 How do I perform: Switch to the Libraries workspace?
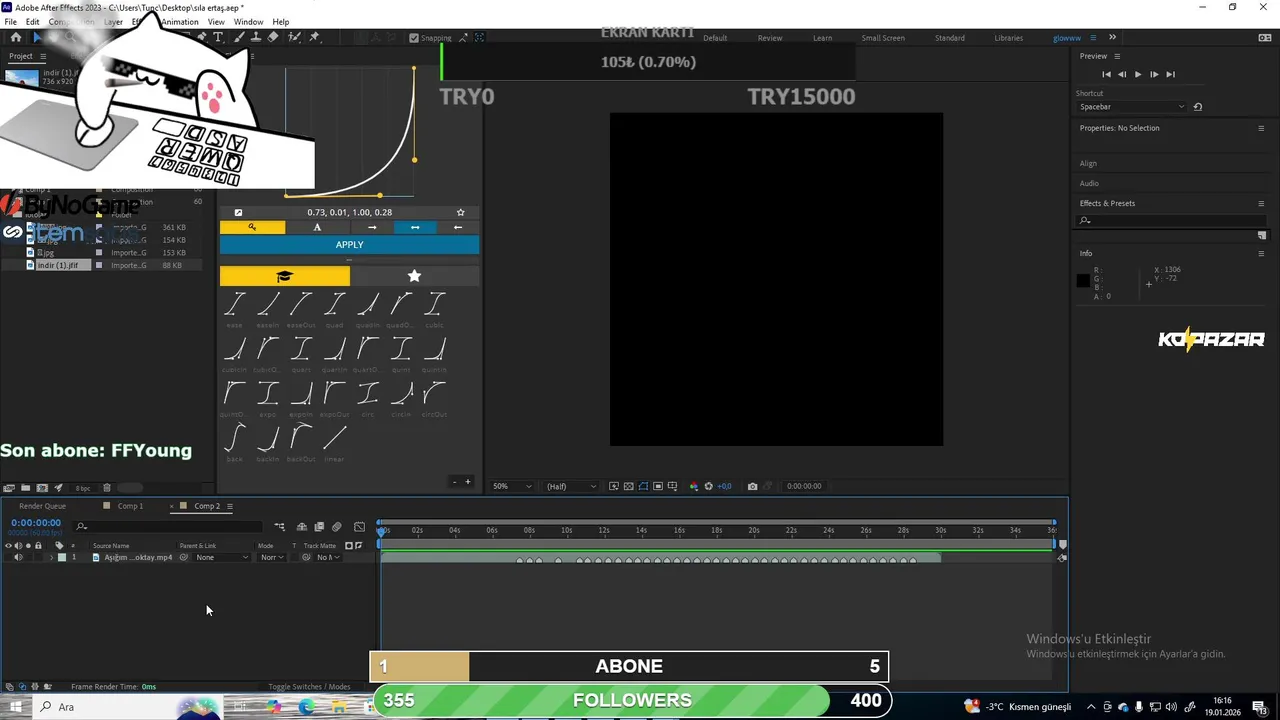click(1008, 38)
